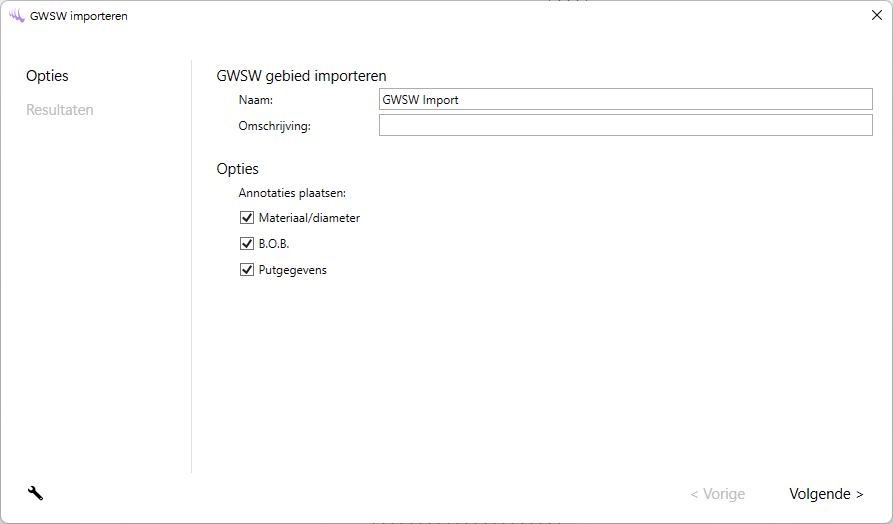
Task: Click the Putgegevens label text
Action: (292, 270)
